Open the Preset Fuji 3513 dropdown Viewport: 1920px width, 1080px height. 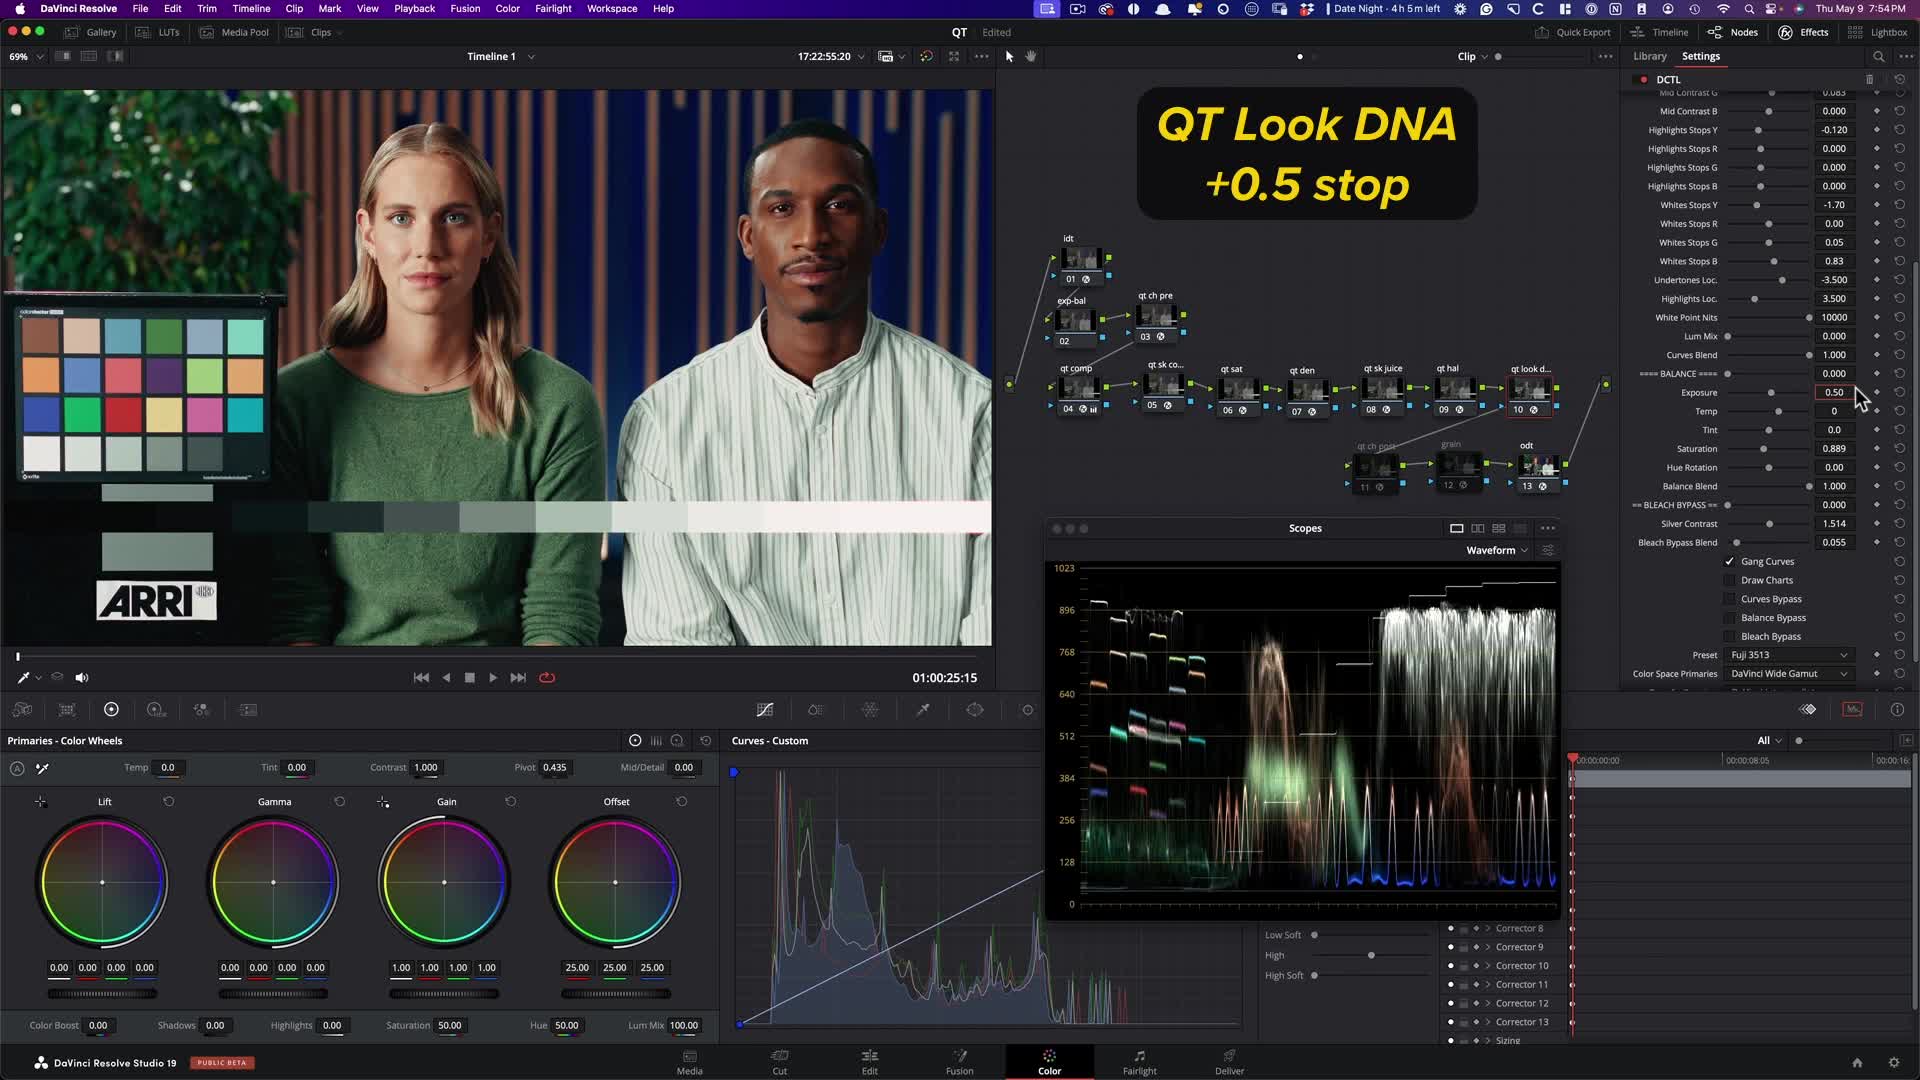coord(1788,655)
